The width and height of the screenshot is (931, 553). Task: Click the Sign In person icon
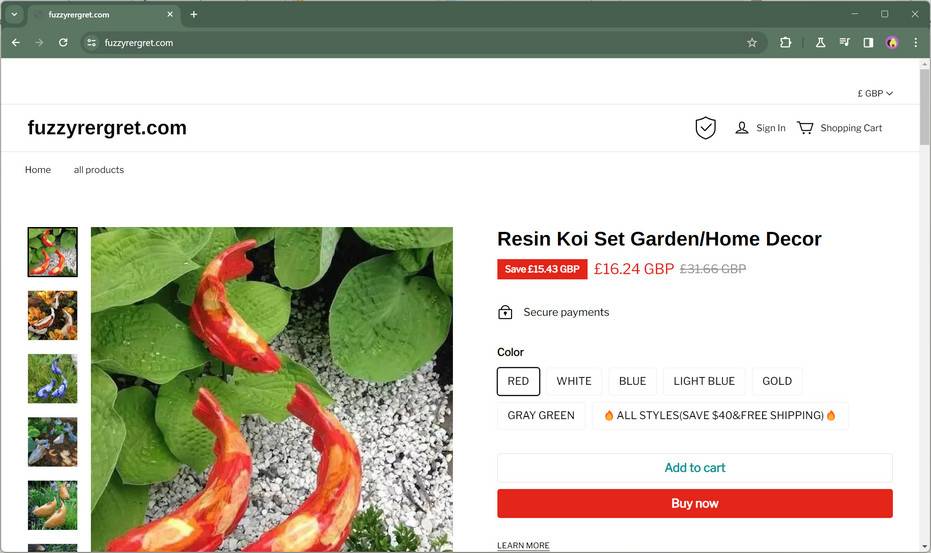[742, 128]
